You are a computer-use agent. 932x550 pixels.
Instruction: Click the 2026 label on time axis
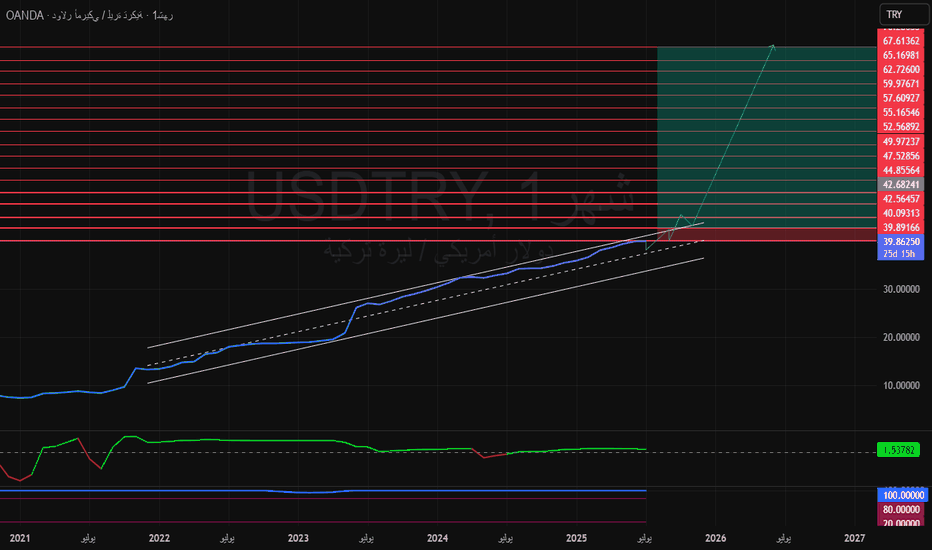tap(716, 538)
